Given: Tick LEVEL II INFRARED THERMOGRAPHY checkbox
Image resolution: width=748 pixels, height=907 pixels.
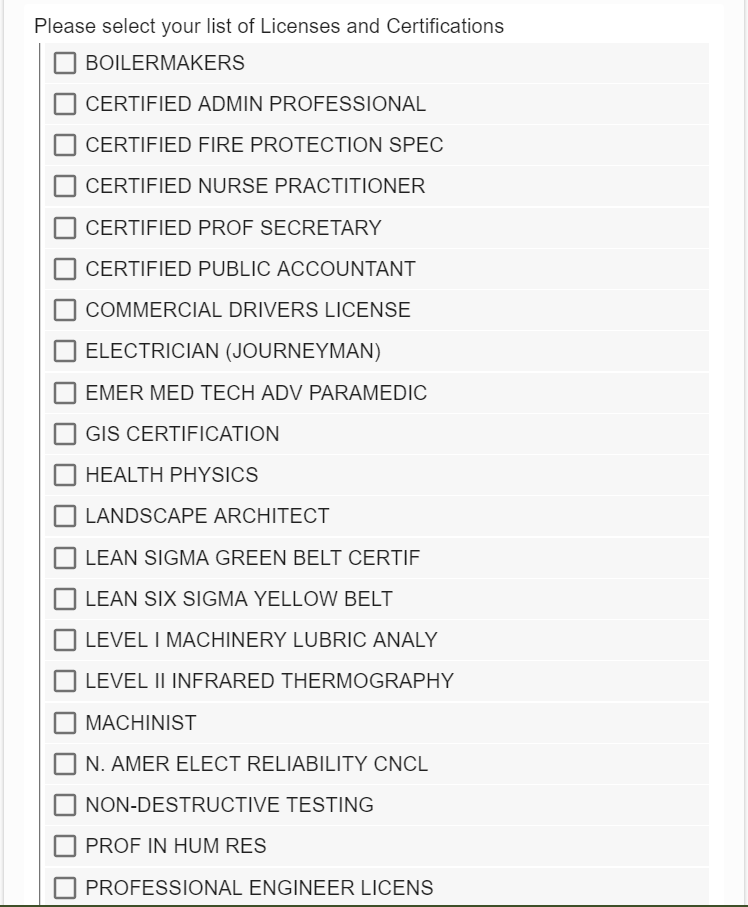Looking at the screenshot, I should tap(65, 682).
